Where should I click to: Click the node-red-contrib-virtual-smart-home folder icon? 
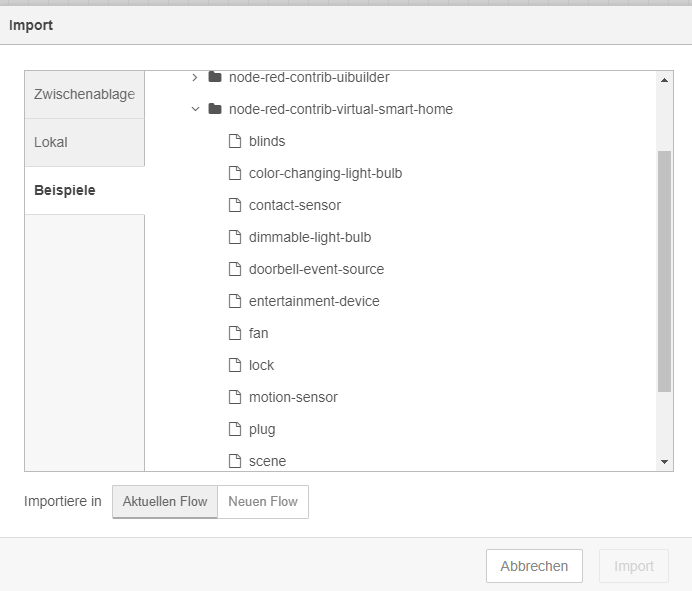tap(214, 109)
